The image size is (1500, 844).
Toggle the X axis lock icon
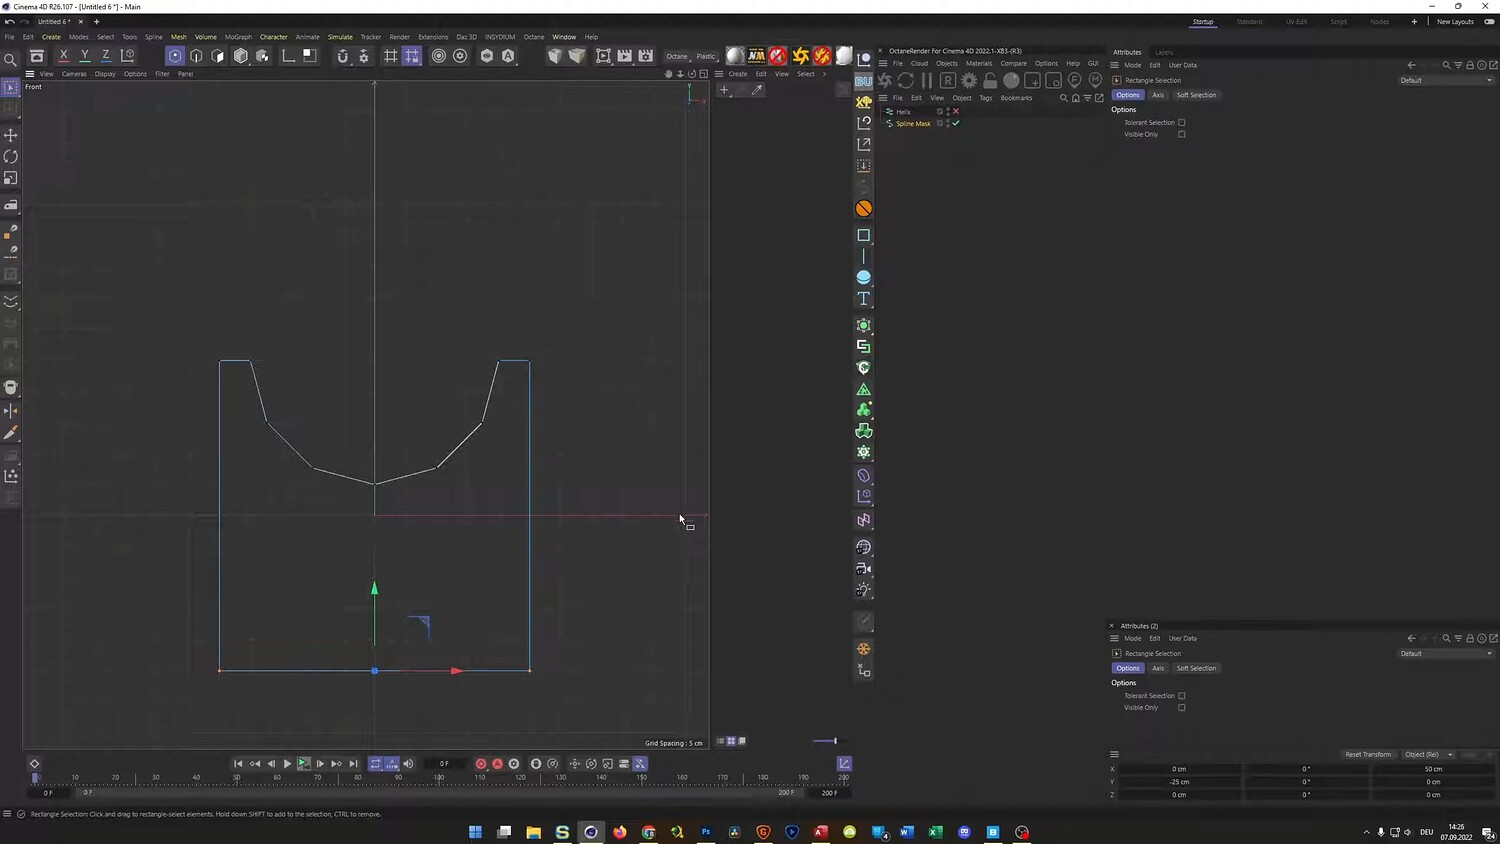64,56
